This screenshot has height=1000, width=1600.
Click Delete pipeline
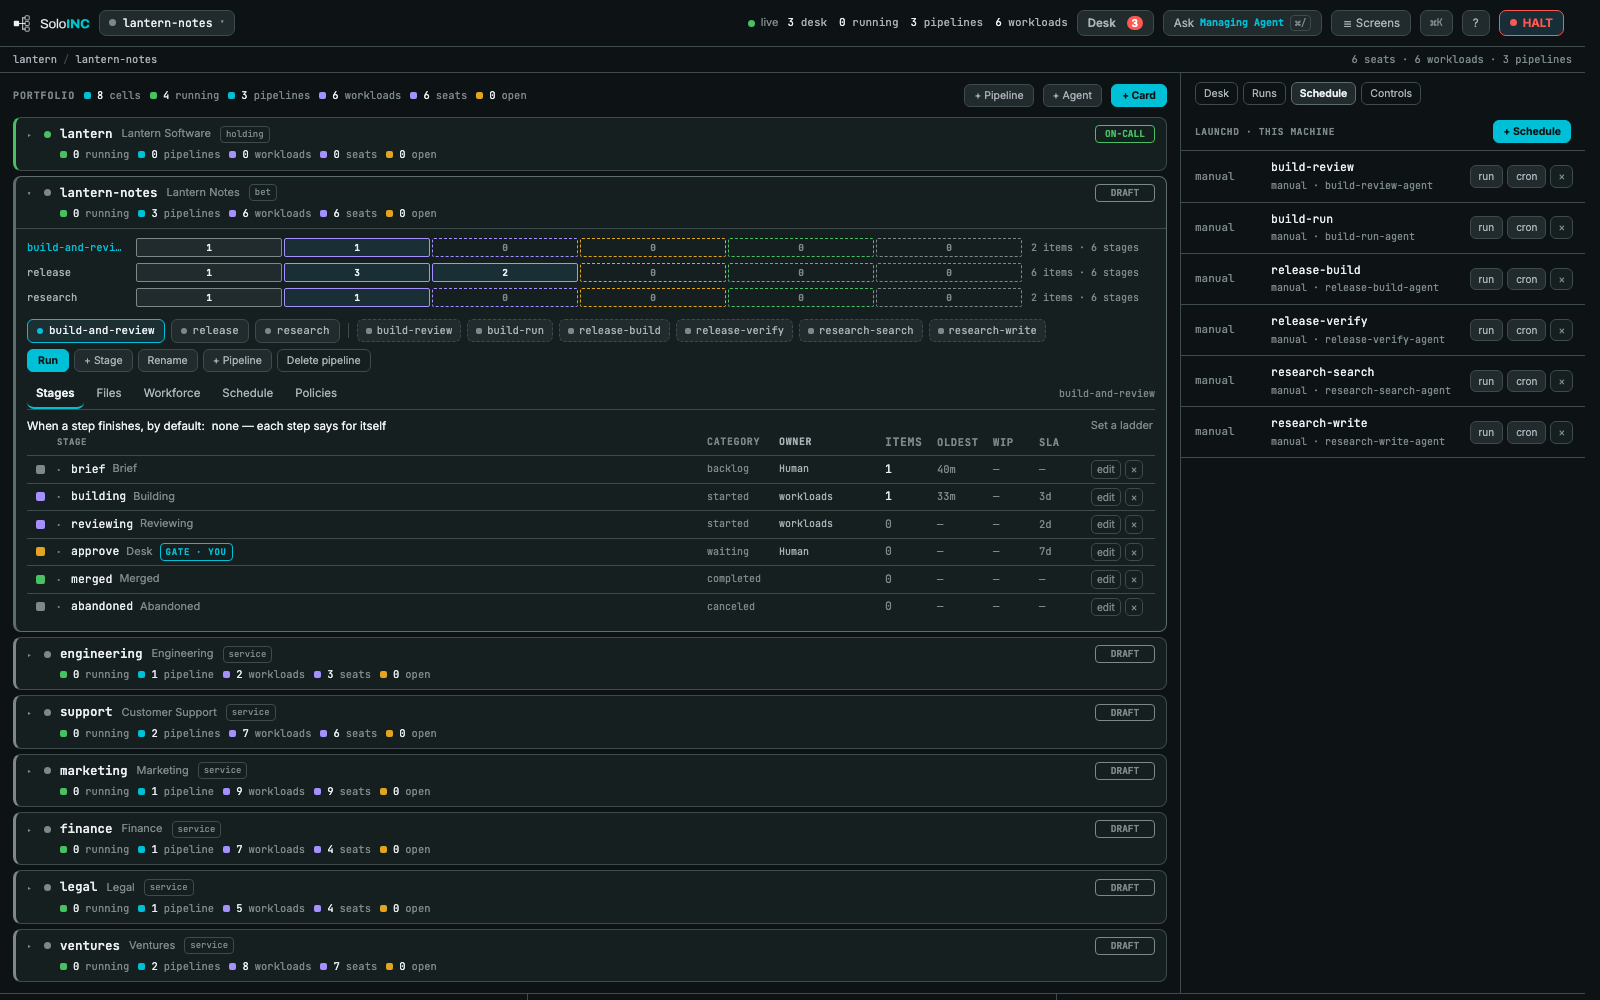(x=323, y=361)
